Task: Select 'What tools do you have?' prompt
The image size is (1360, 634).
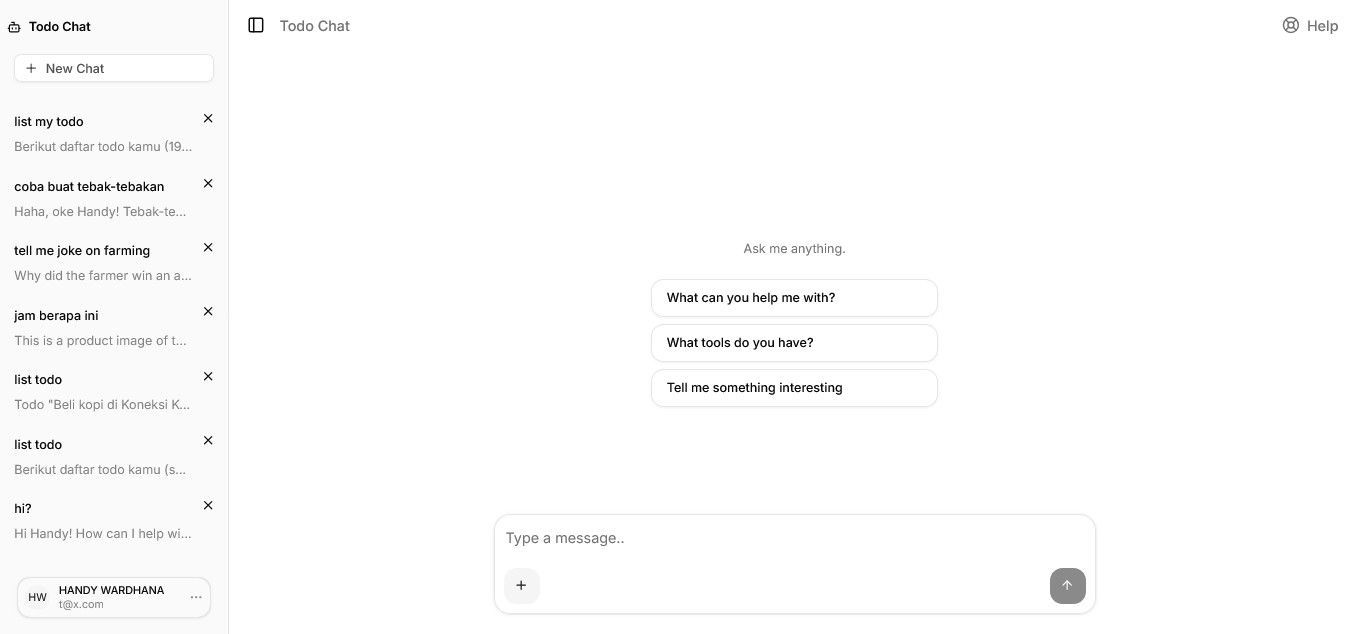Action: tap(794, 342)
